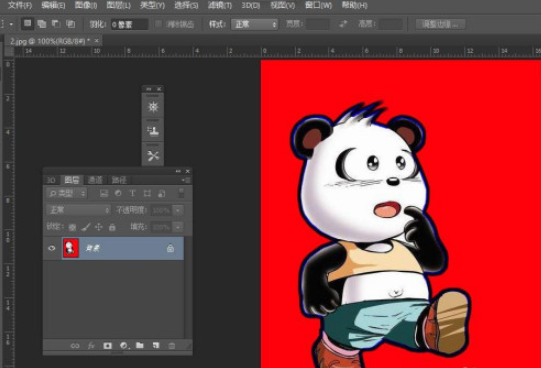Toggle the 消除锯齿 anti-alias checkbox
The width and height of the screenshot is (541, 368).
coord(158,24)
